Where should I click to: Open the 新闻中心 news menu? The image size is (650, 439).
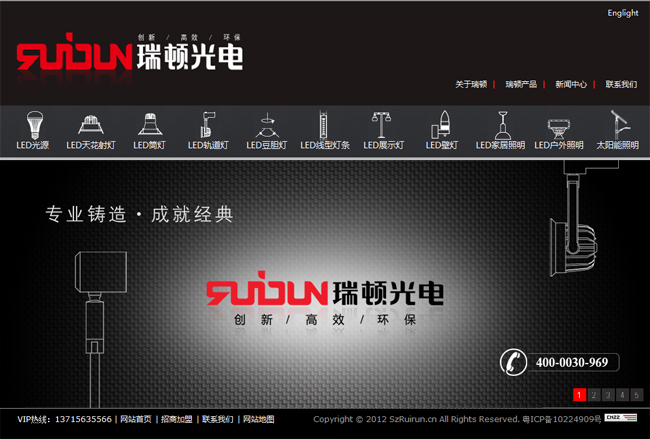point(571,85)
